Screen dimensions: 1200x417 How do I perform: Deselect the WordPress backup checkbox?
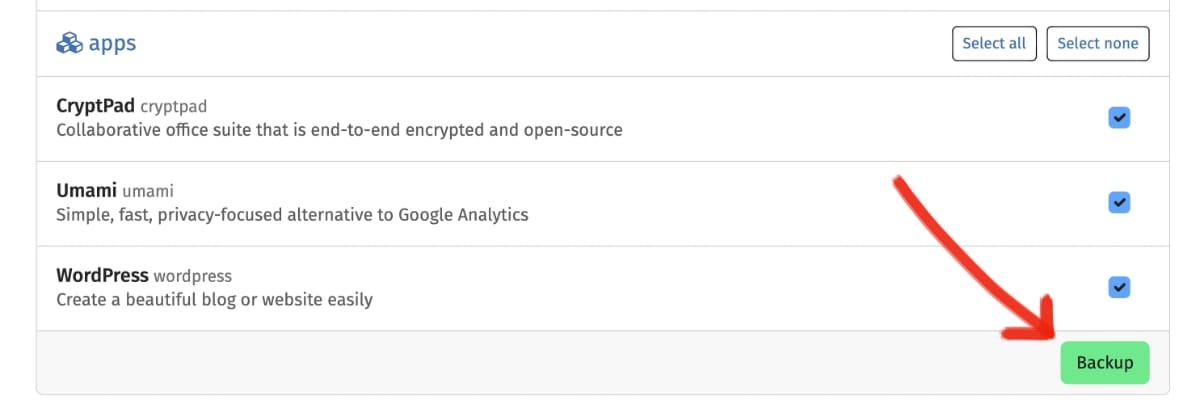click(x=1119, y=287)
